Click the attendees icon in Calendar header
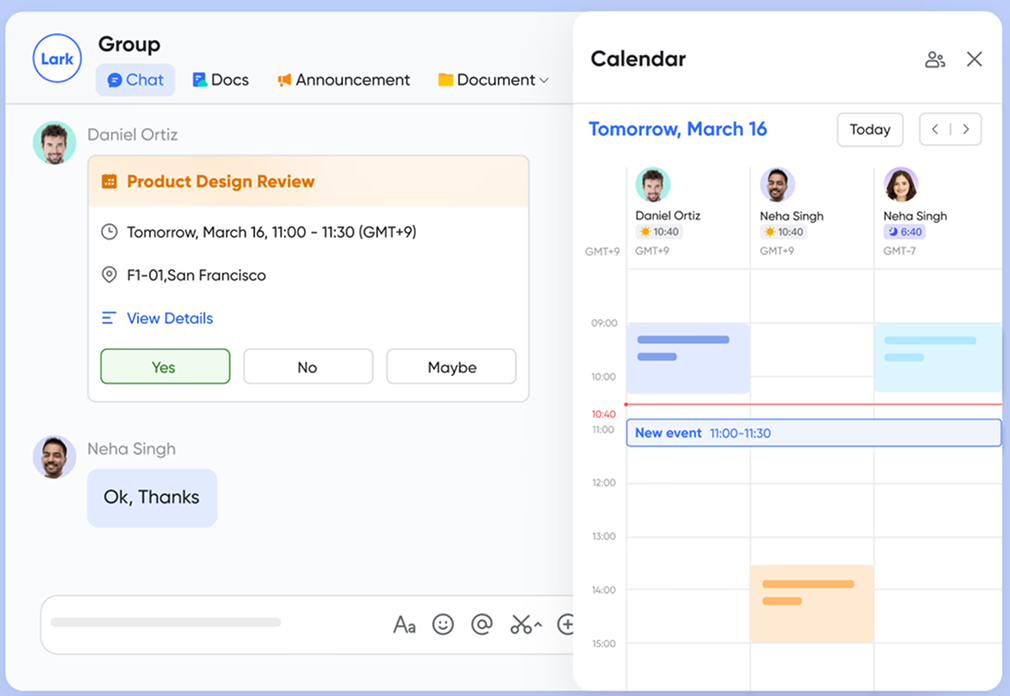The height and width of the screenshot is (696, 1010). (935, 60)
